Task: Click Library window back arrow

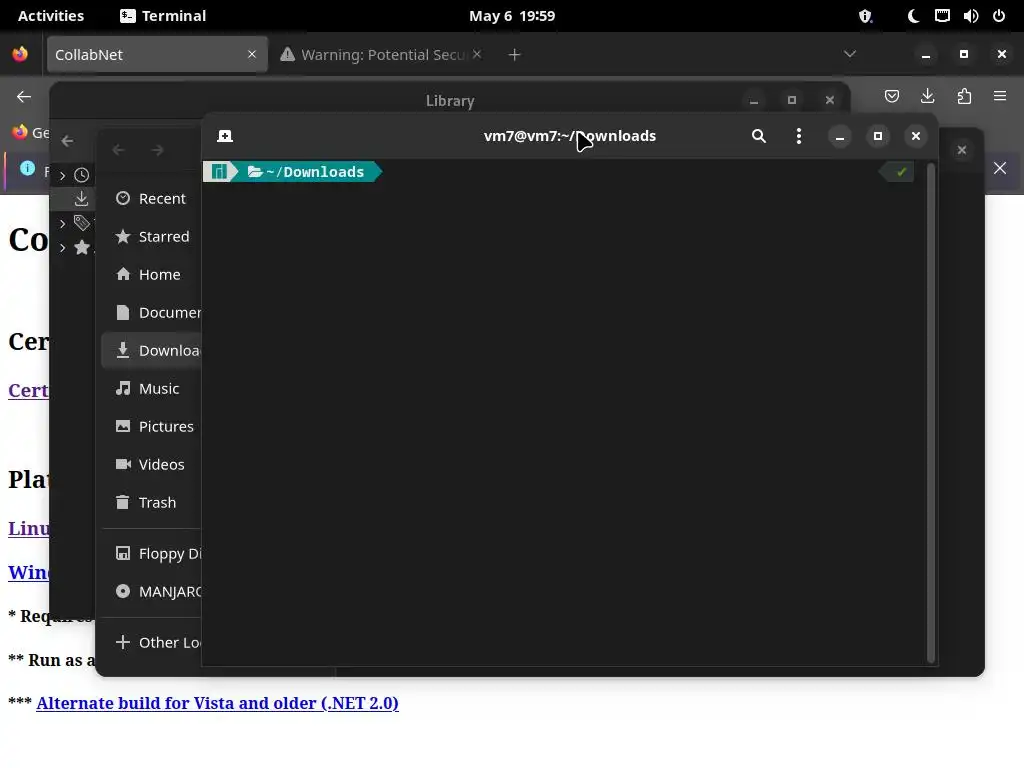Action: click(x=67, y=140)
